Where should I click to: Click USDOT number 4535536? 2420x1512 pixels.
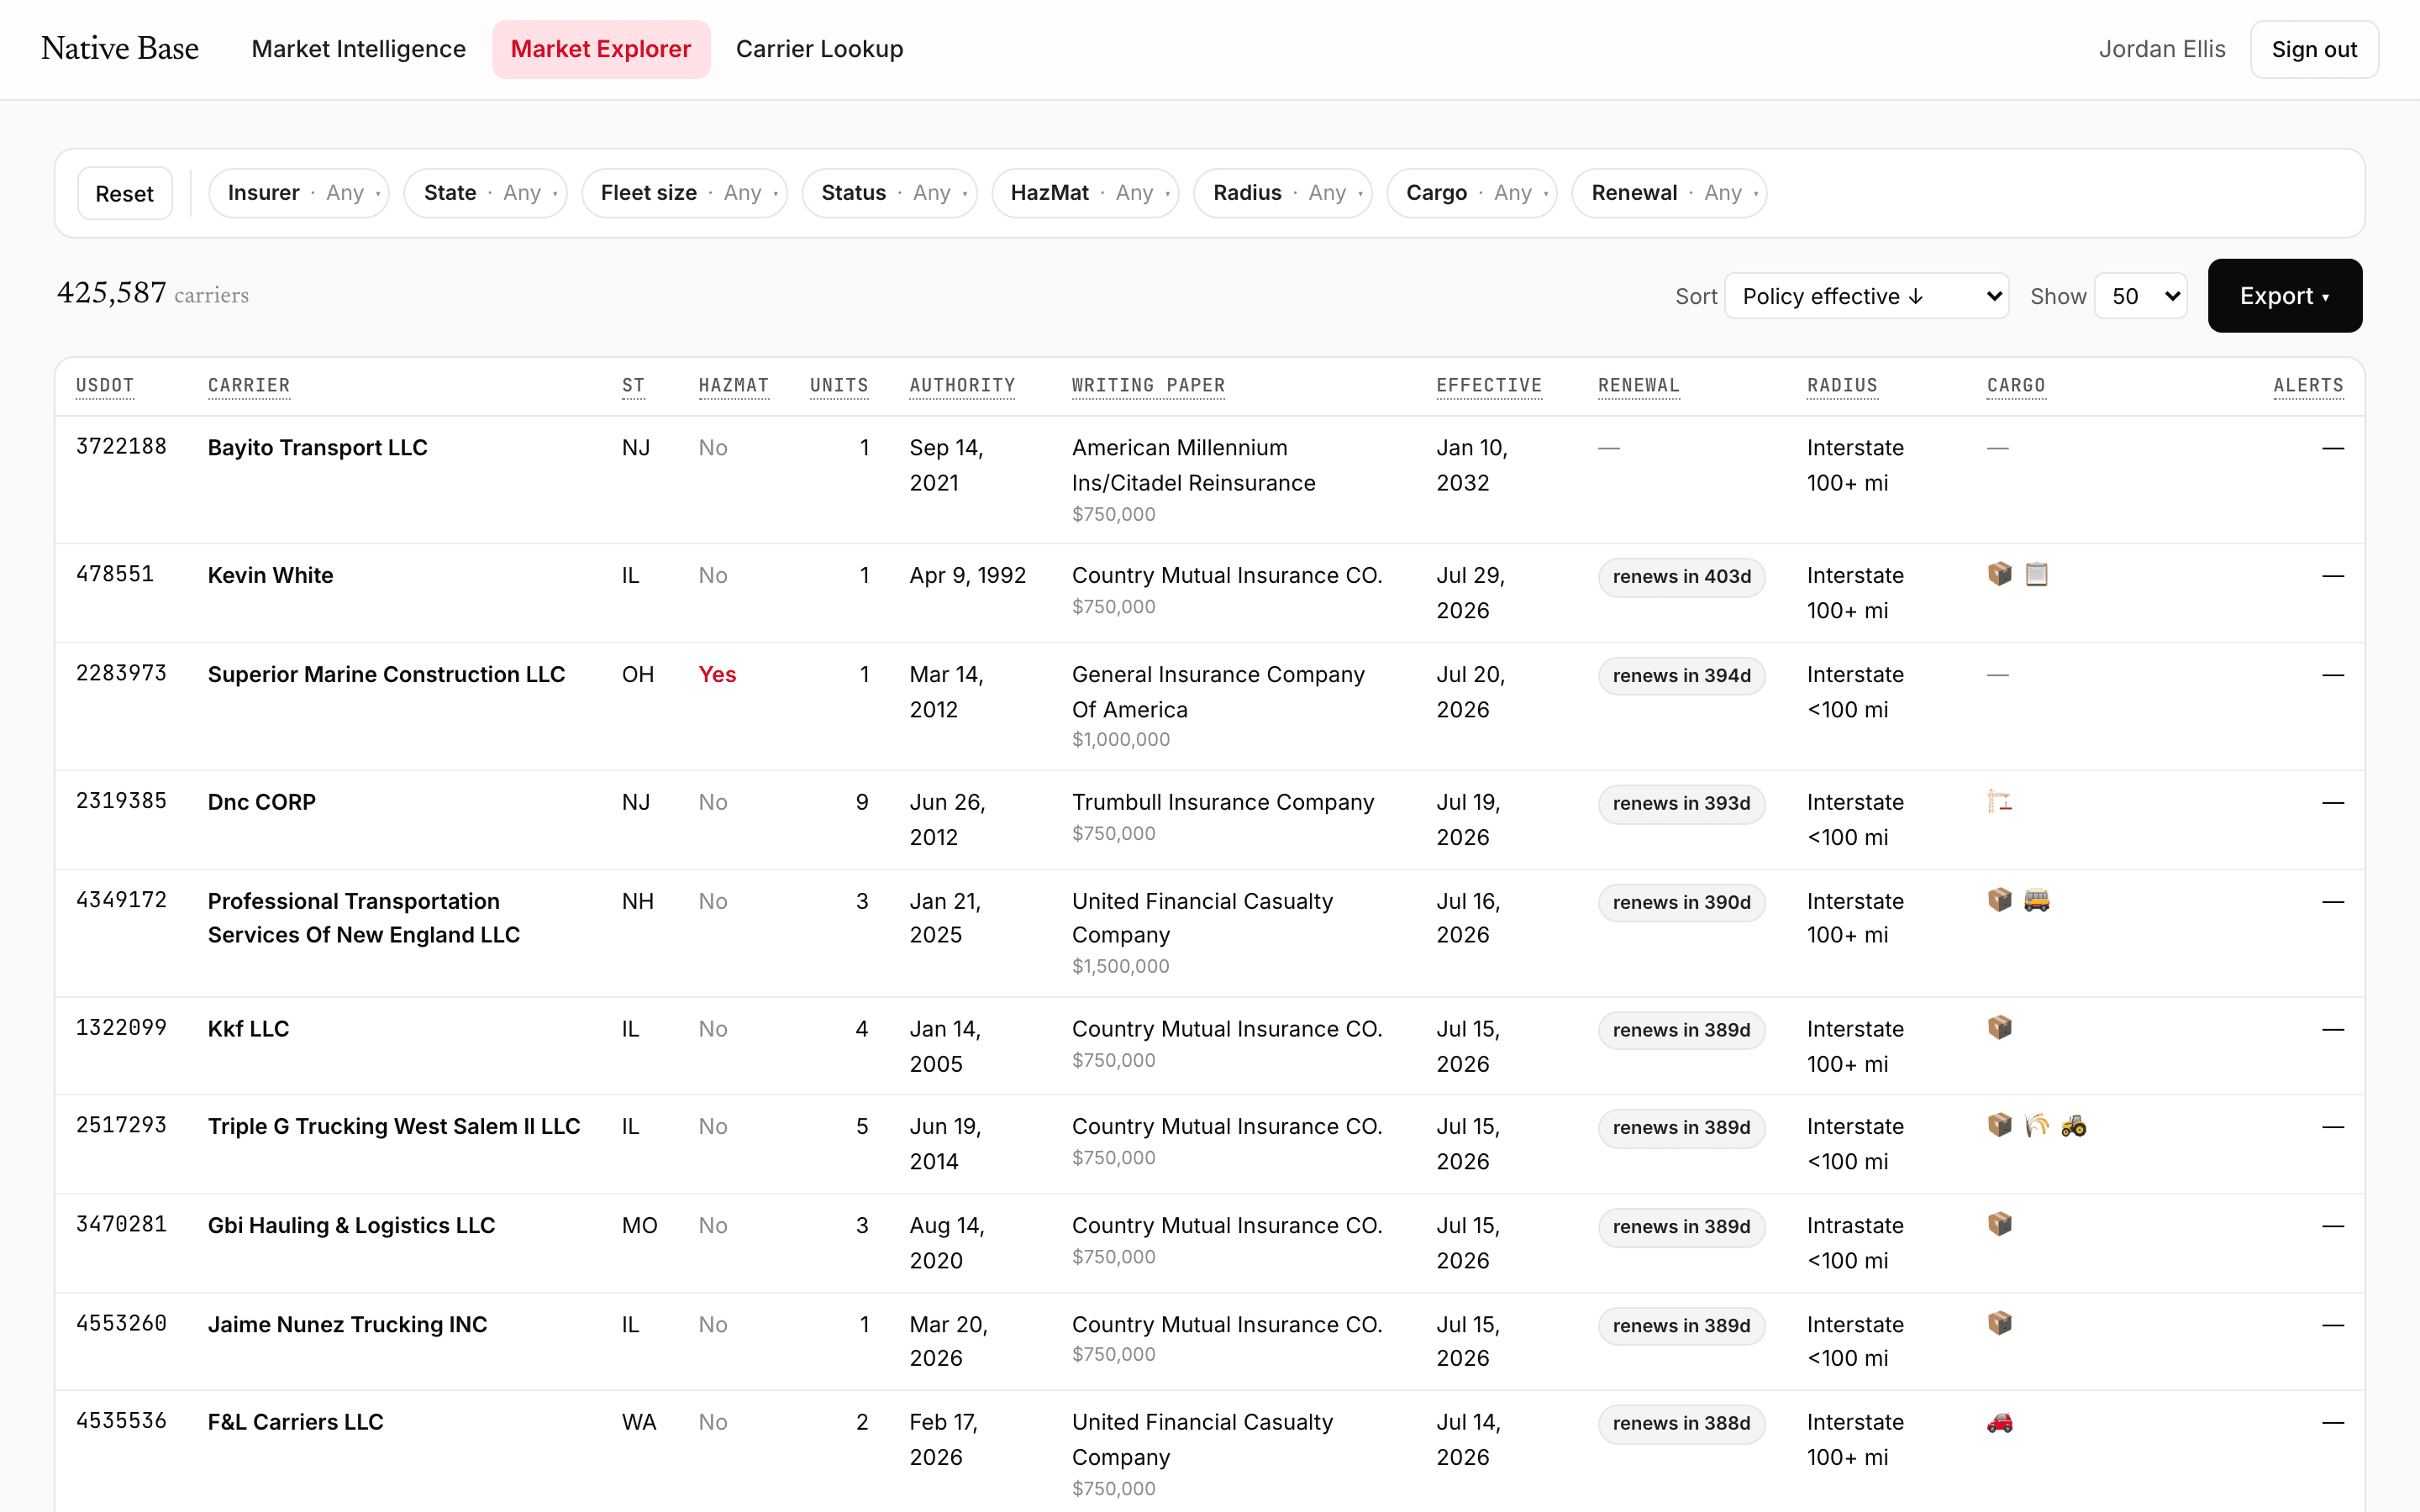(121, 1420)
